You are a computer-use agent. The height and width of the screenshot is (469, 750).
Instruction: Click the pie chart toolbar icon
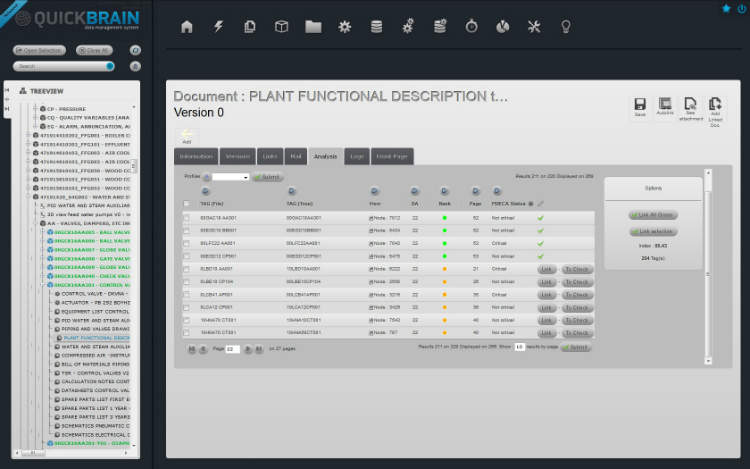tap(502, 26)
